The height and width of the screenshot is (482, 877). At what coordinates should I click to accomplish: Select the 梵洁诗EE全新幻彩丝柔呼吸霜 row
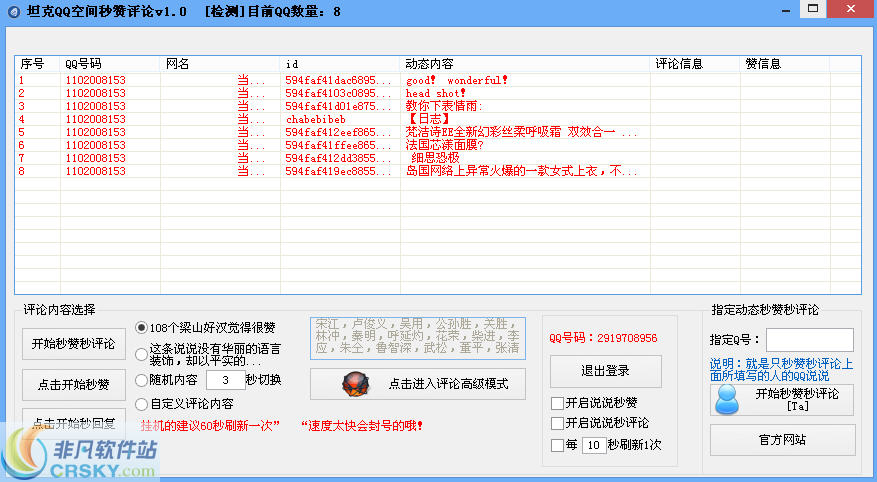click(438, 132)
